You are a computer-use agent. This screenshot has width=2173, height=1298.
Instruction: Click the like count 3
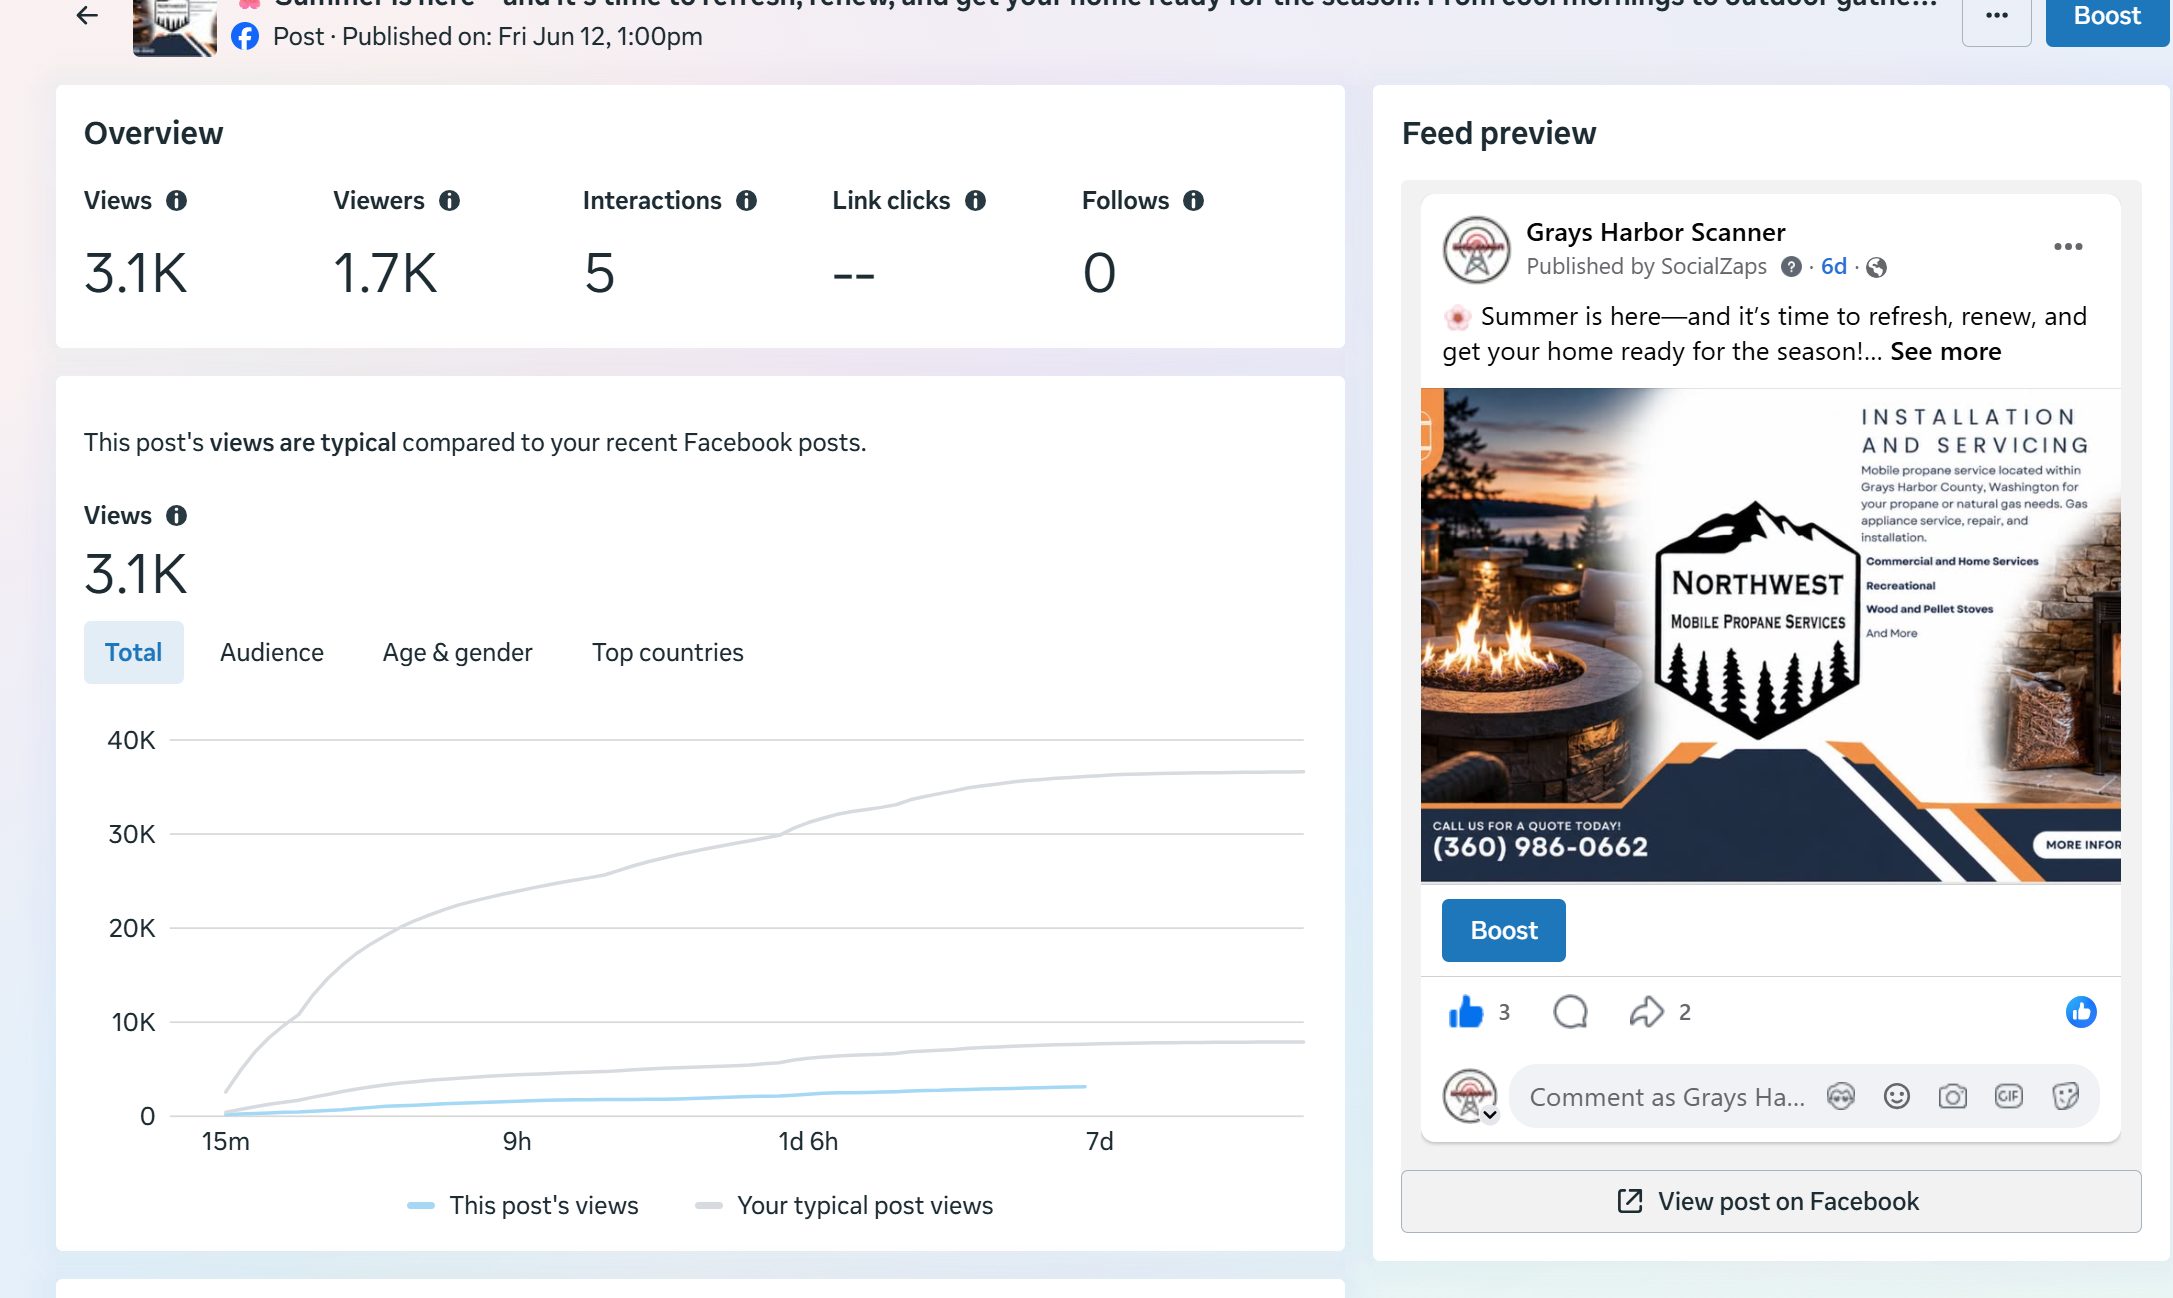1504,1013
